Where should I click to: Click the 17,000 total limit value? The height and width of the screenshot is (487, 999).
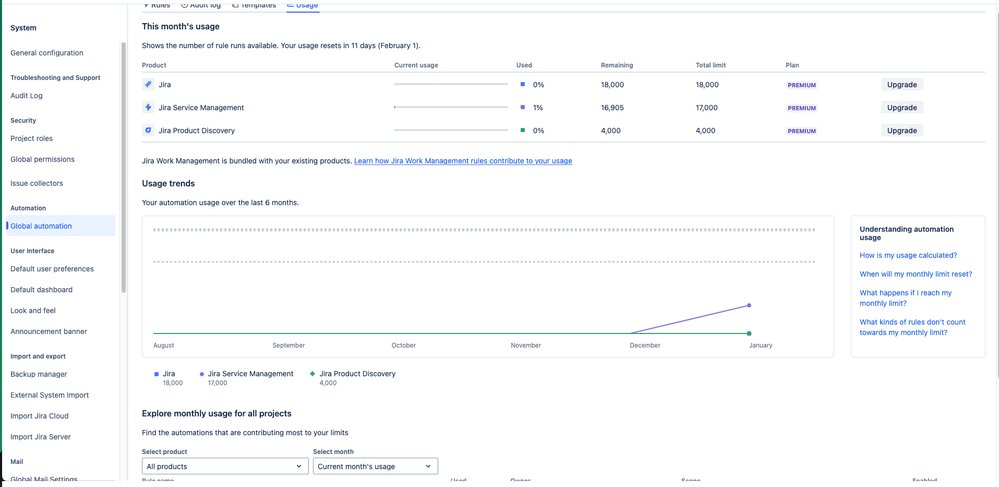pos(707,108)
